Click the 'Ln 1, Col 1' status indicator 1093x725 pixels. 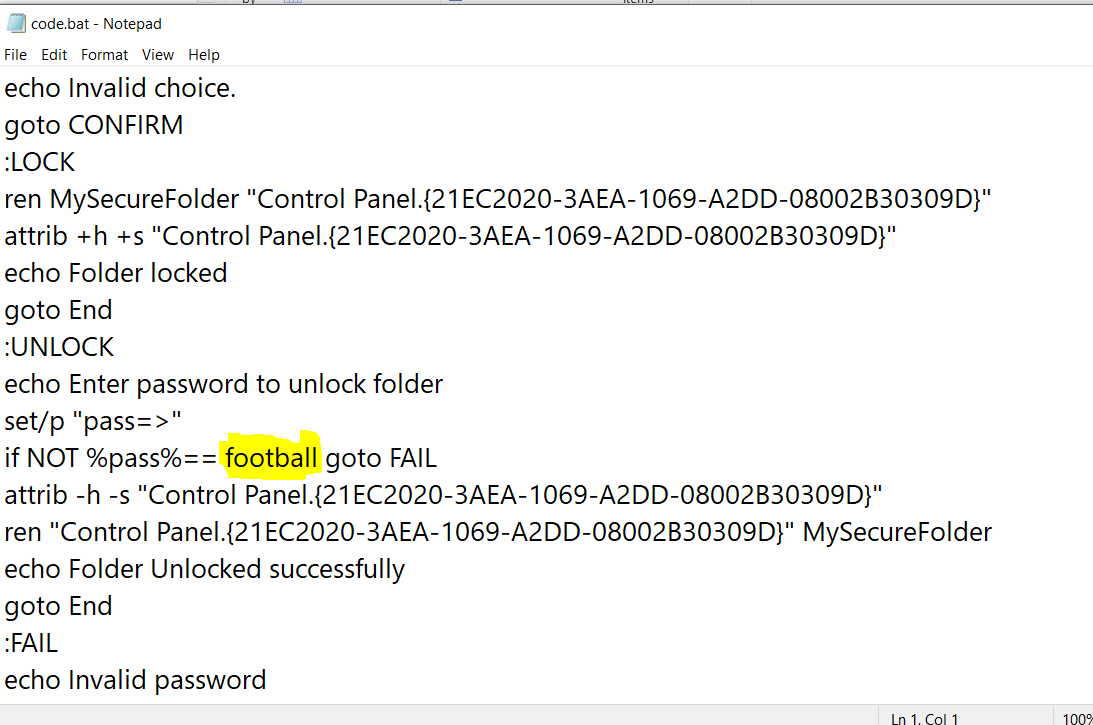coord(924,718)
